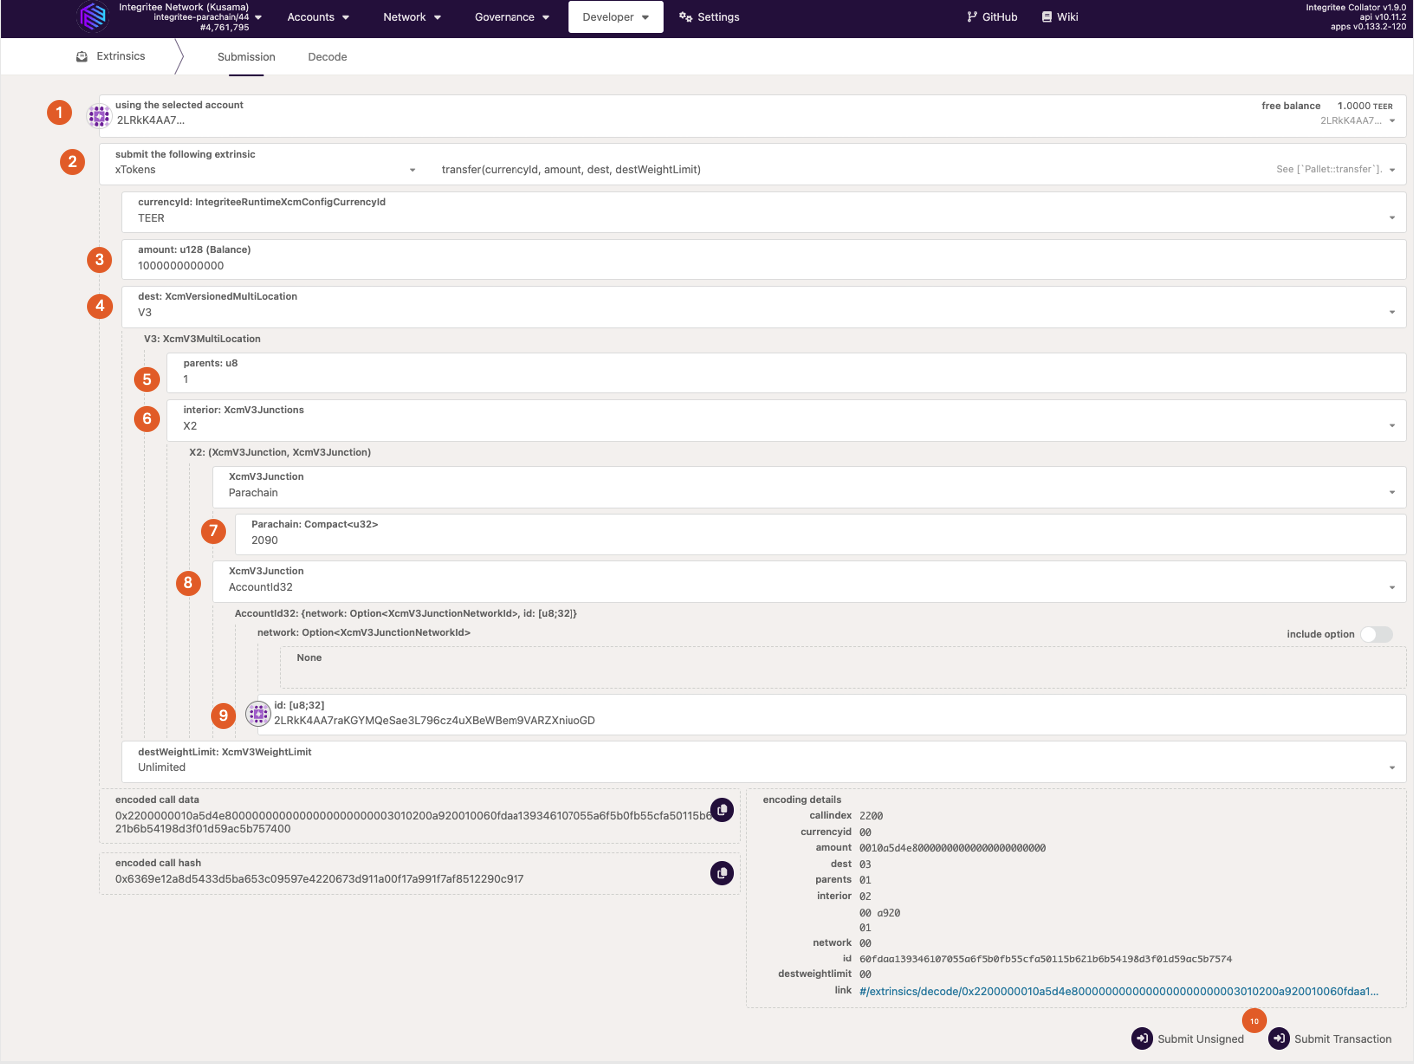Click Submit Transaction button
This screenshot has height=1064, width=1414.
[x=1330, y=1039]
